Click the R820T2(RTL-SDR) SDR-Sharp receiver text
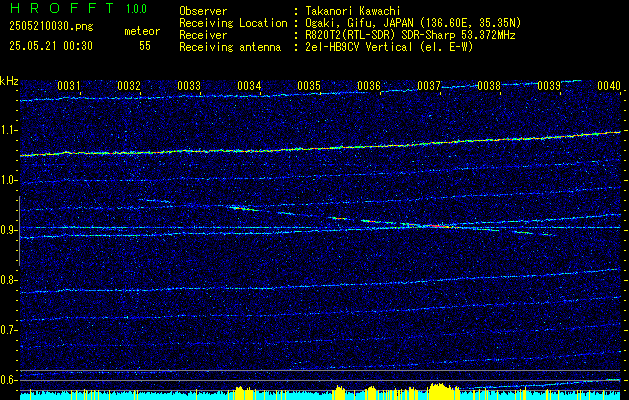The height and width of the screenshot is (400, 629). [410, 35]
